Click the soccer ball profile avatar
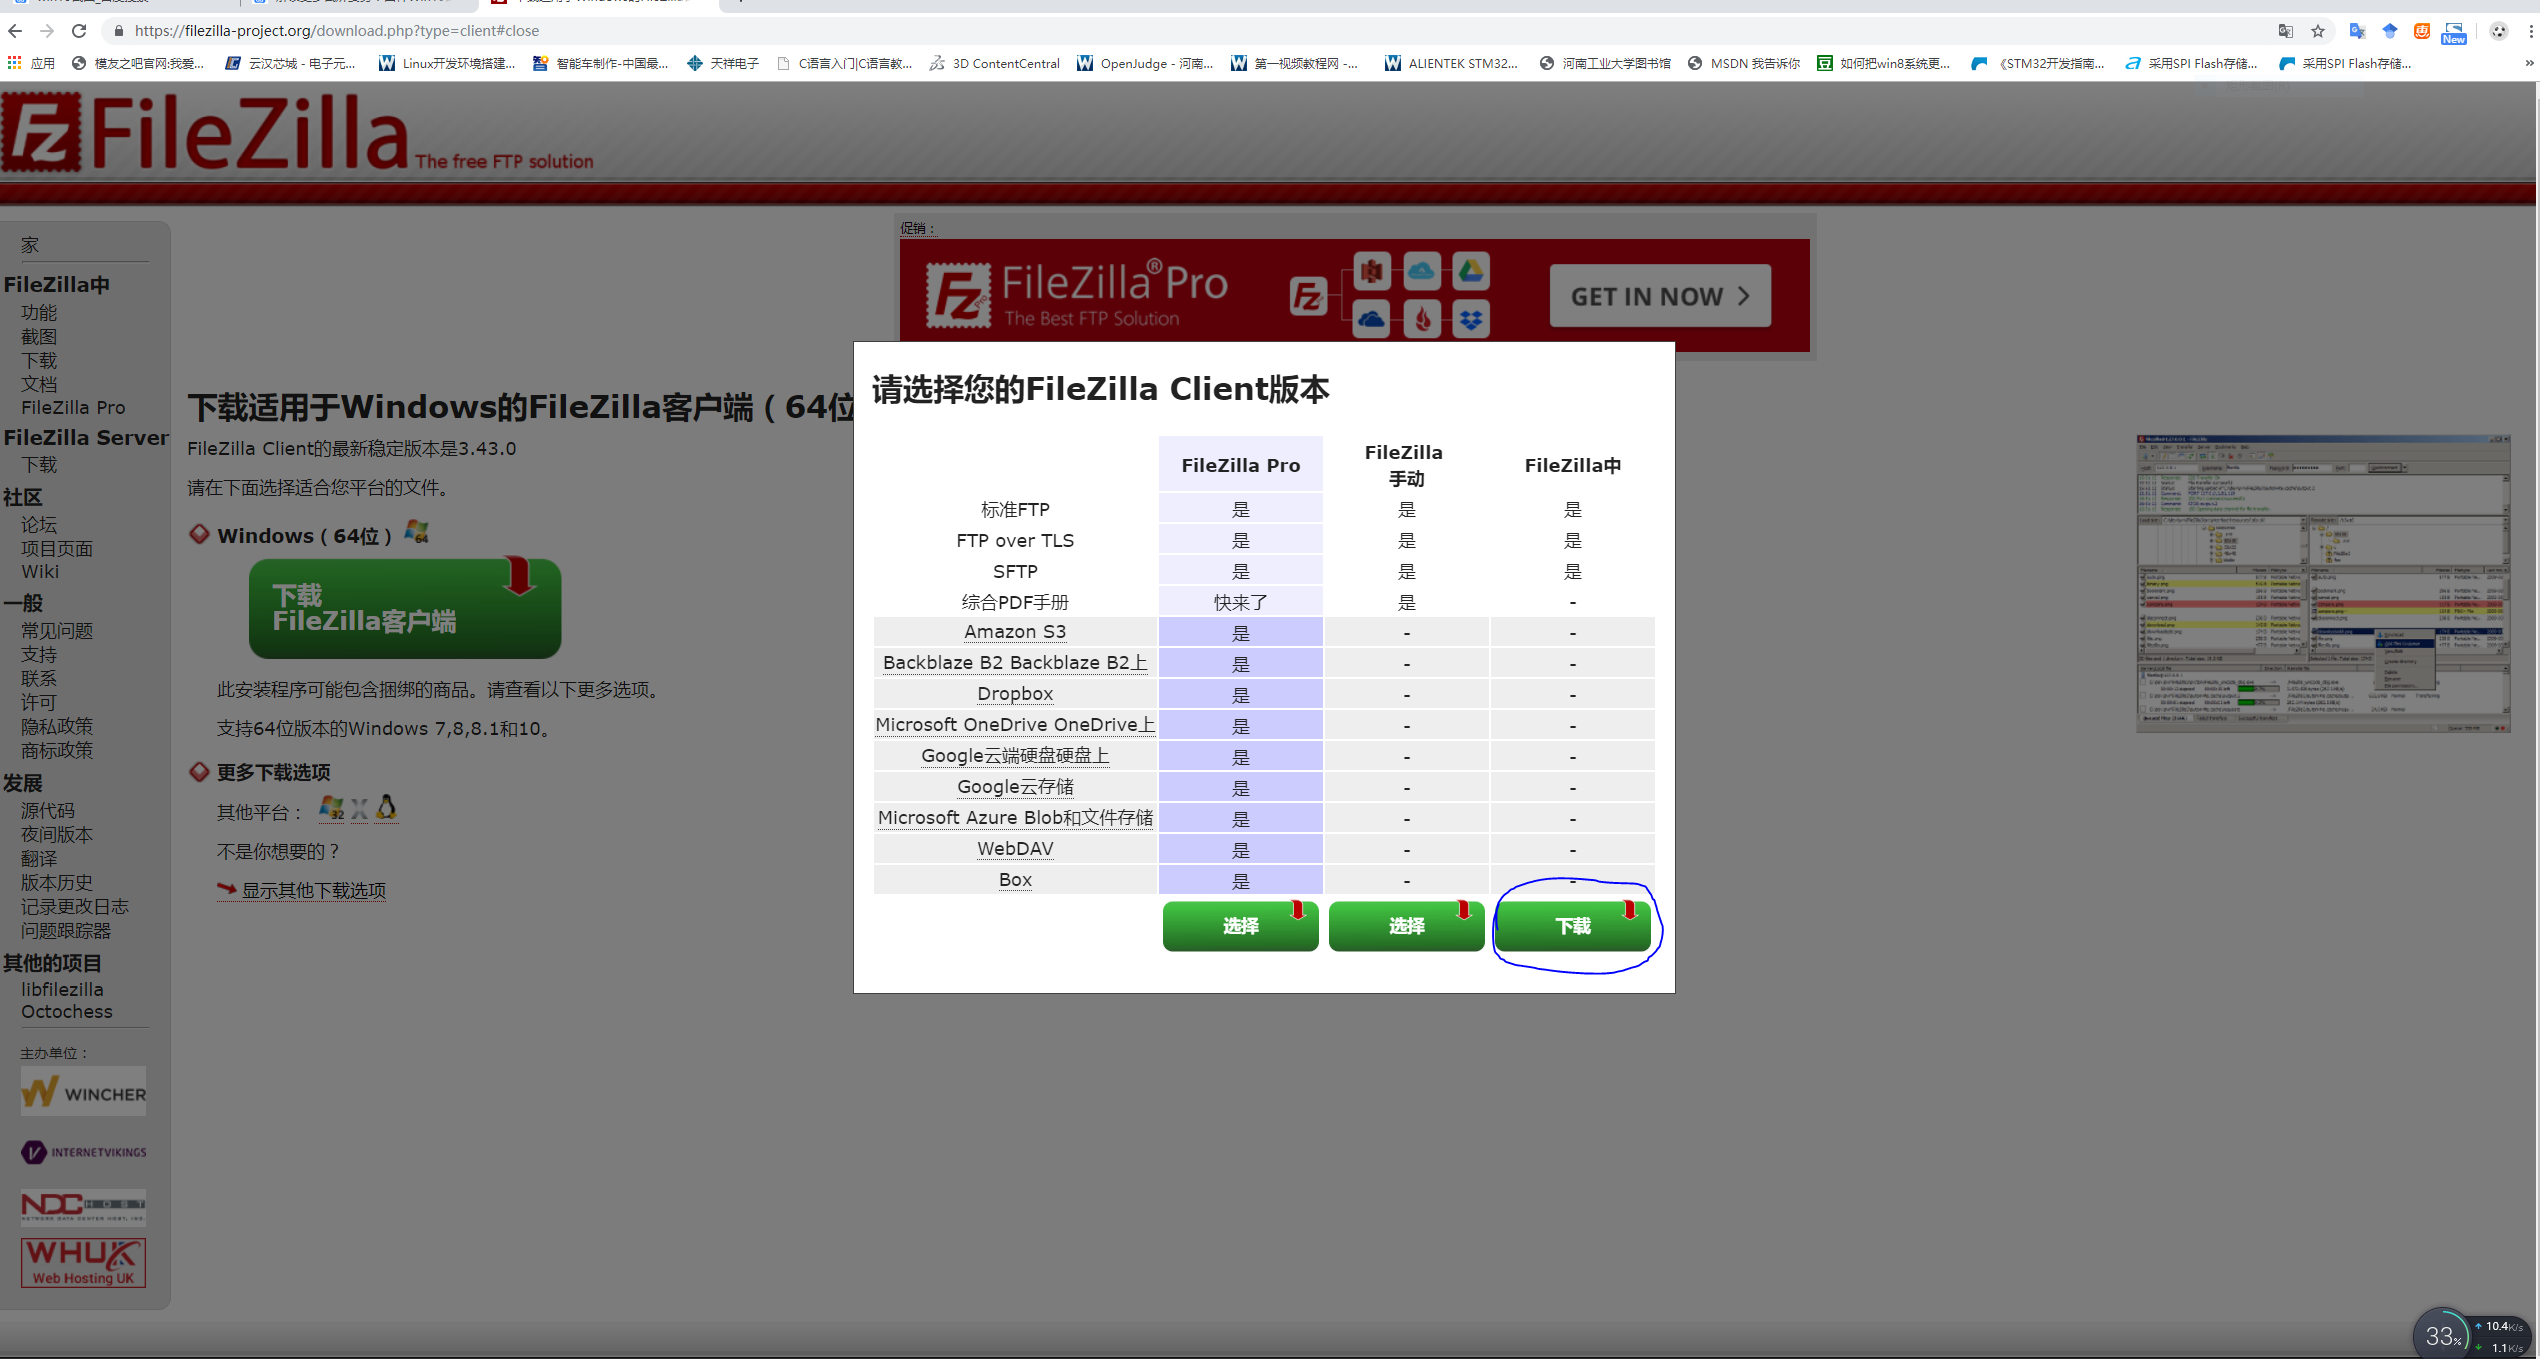The image size is (2540, 1359). pos(2499,31)
